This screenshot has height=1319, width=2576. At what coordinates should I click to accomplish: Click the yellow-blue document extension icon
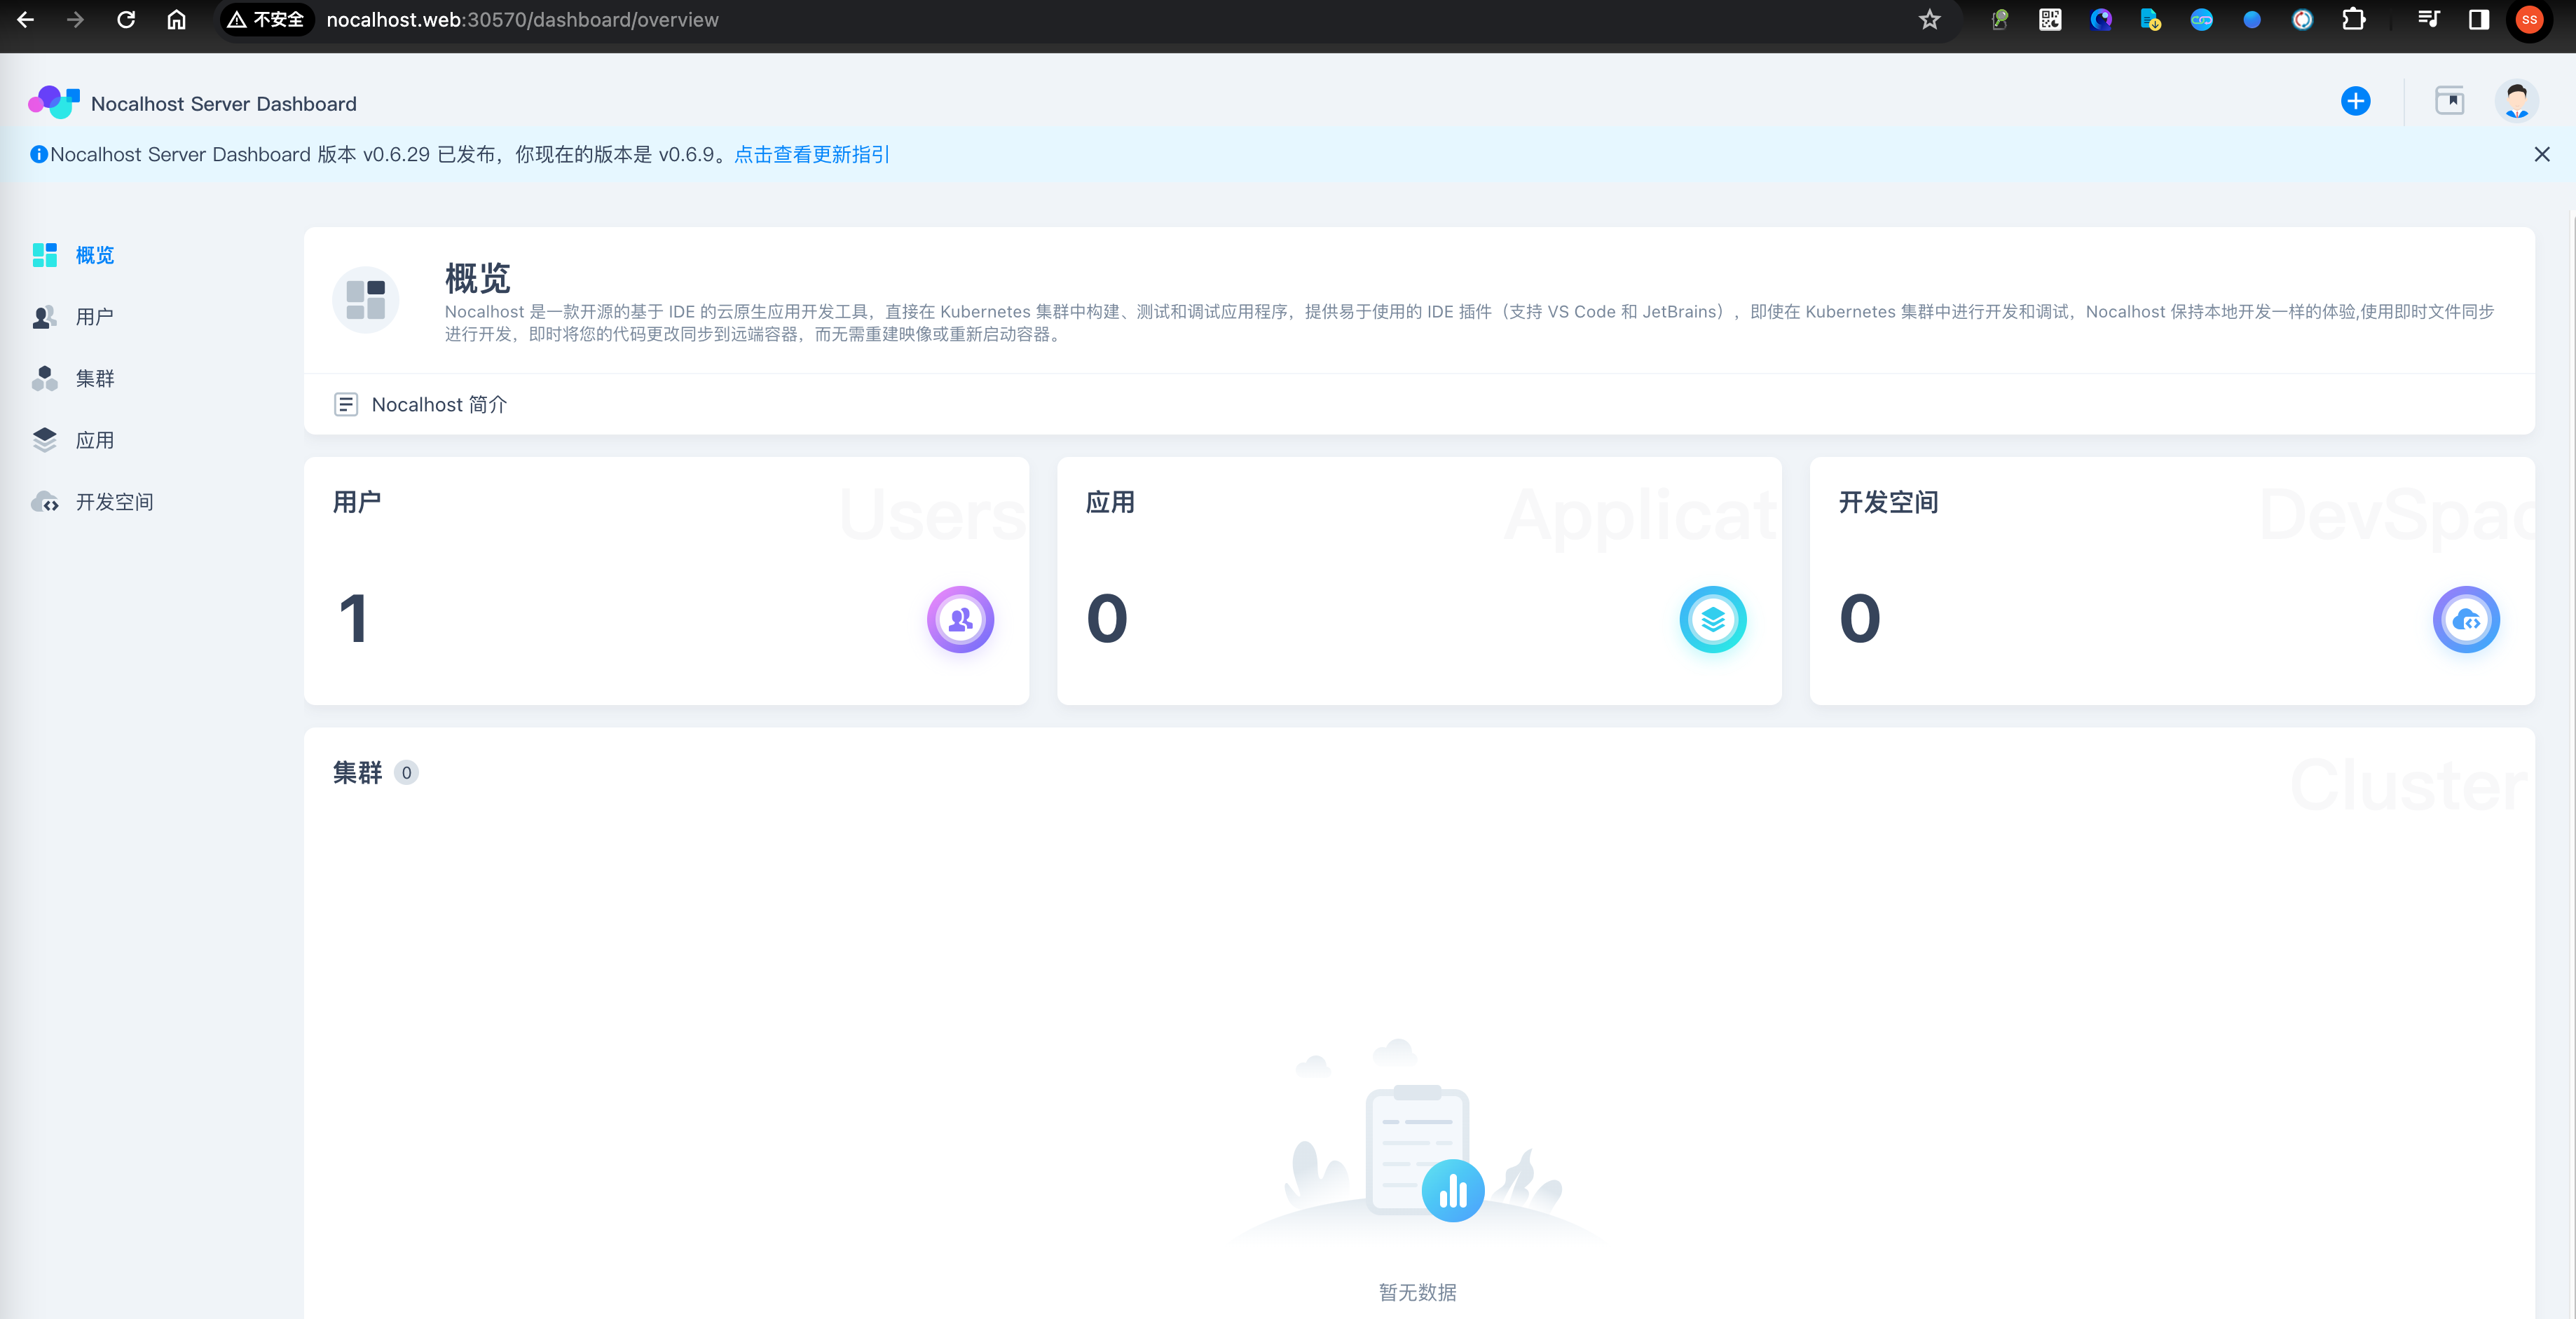click(2151, 19)
